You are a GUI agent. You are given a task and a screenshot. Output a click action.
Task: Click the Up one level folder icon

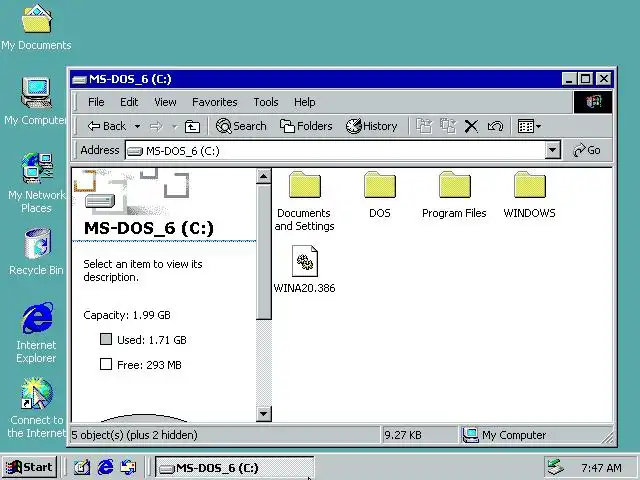192,127
